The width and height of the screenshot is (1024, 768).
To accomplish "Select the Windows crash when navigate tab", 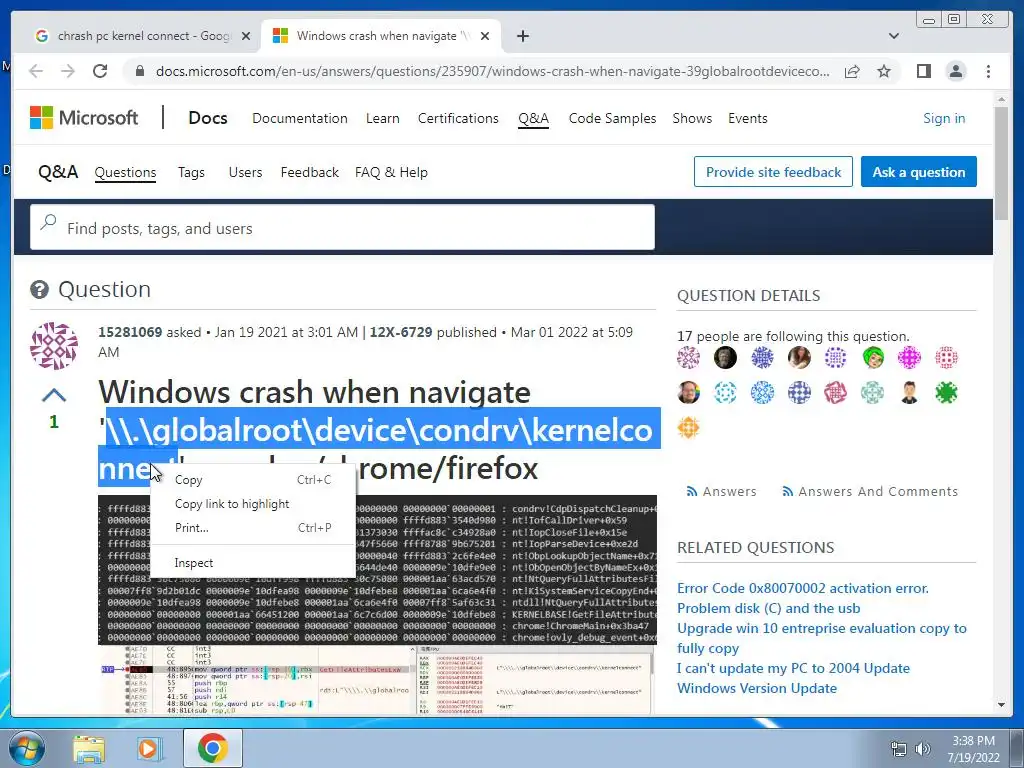I will (x=381, y=36).
